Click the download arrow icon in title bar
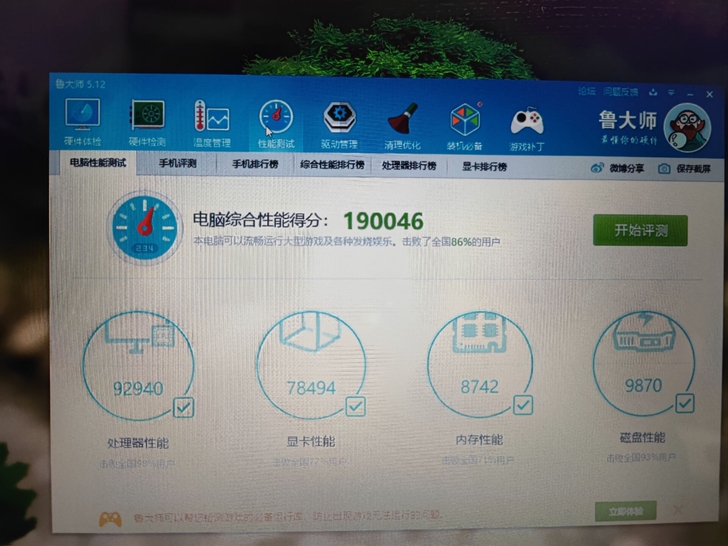The width and height of the screenshot is (728, 546). coord(653,92)
